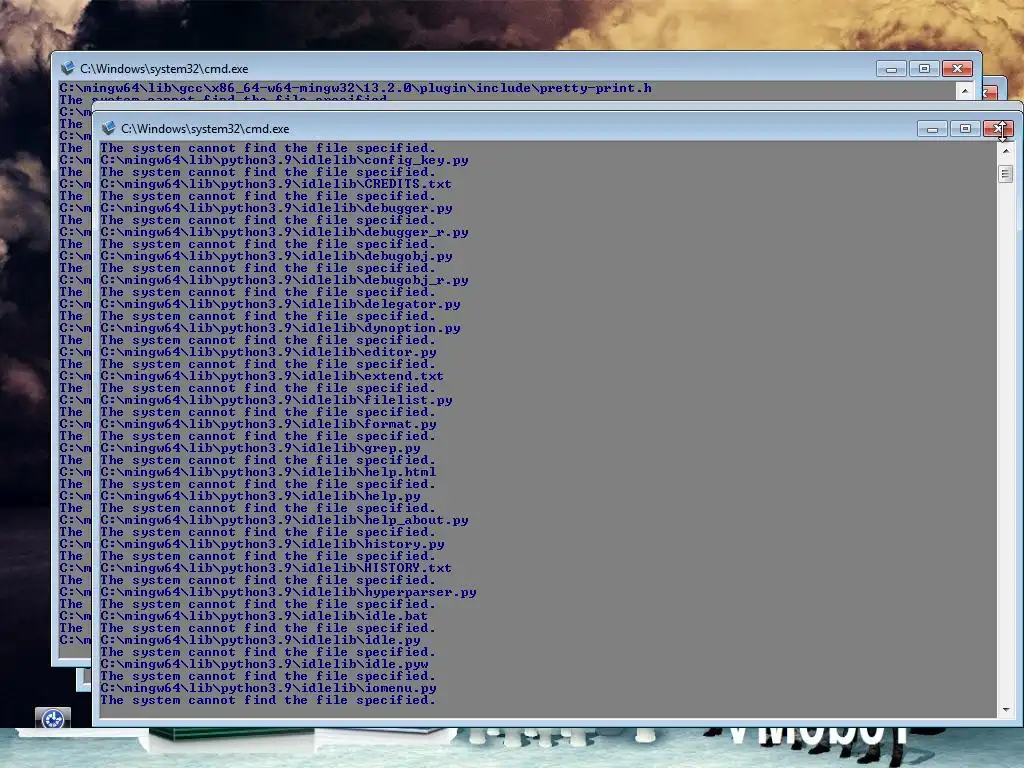Click the delegator.py path line
The image size is (1024, 768).
[x=280, y=304]
